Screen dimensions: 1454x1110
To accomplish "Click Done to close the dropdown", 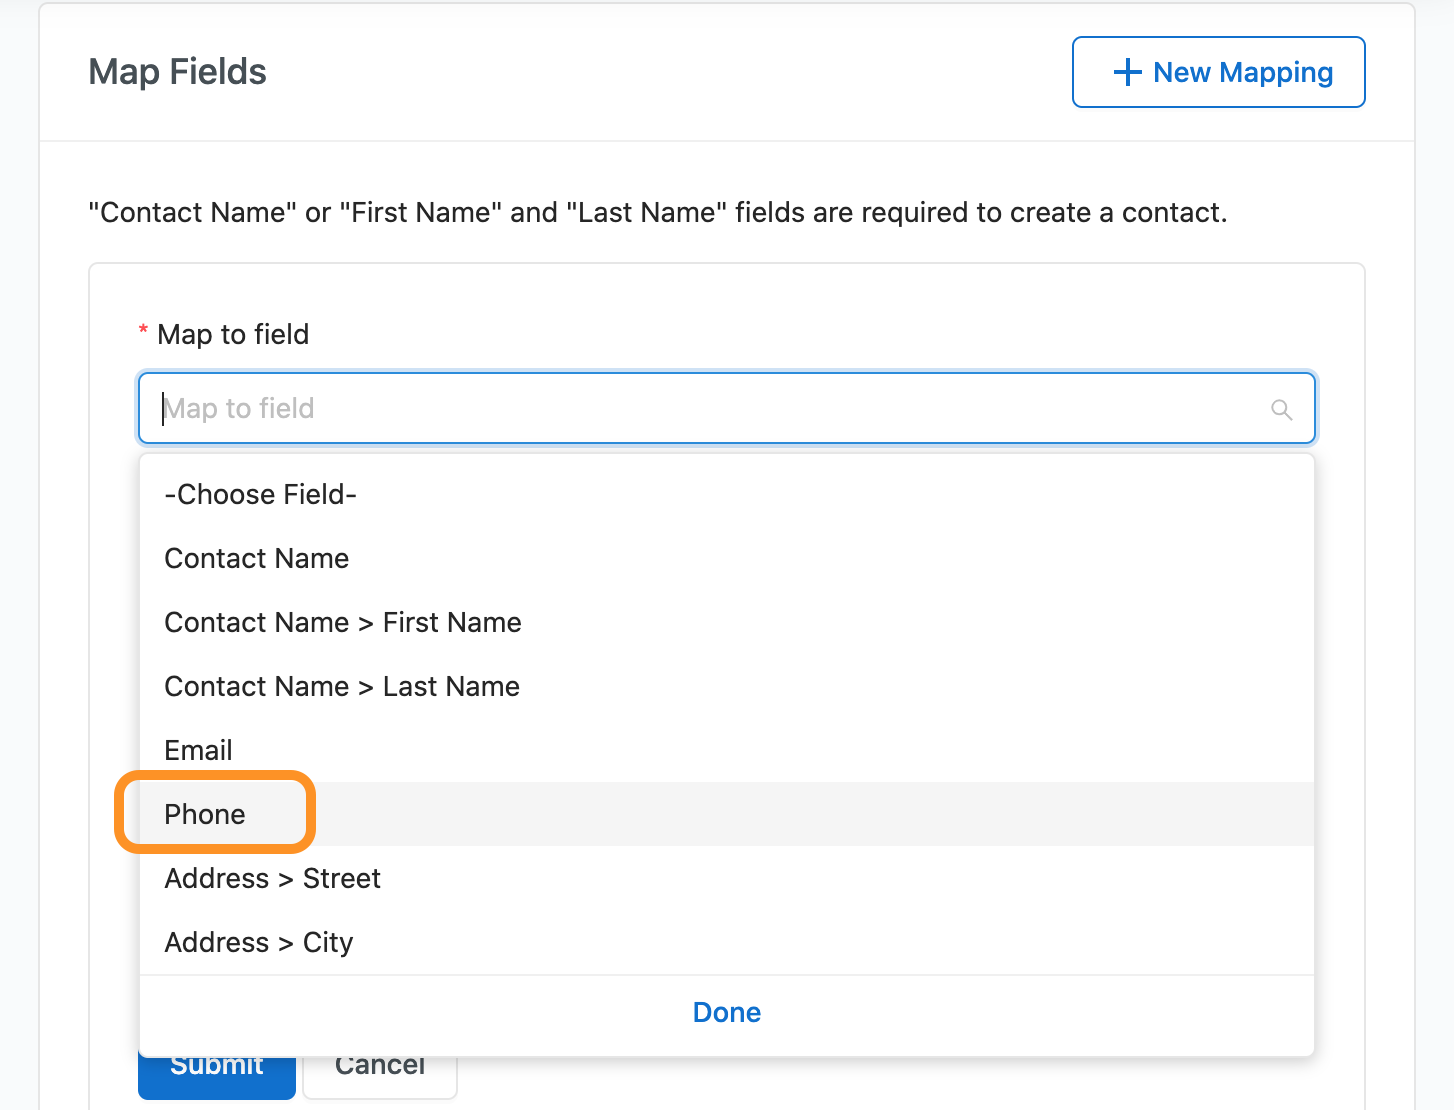I will pyautogui.click(x=726, y=1012).
